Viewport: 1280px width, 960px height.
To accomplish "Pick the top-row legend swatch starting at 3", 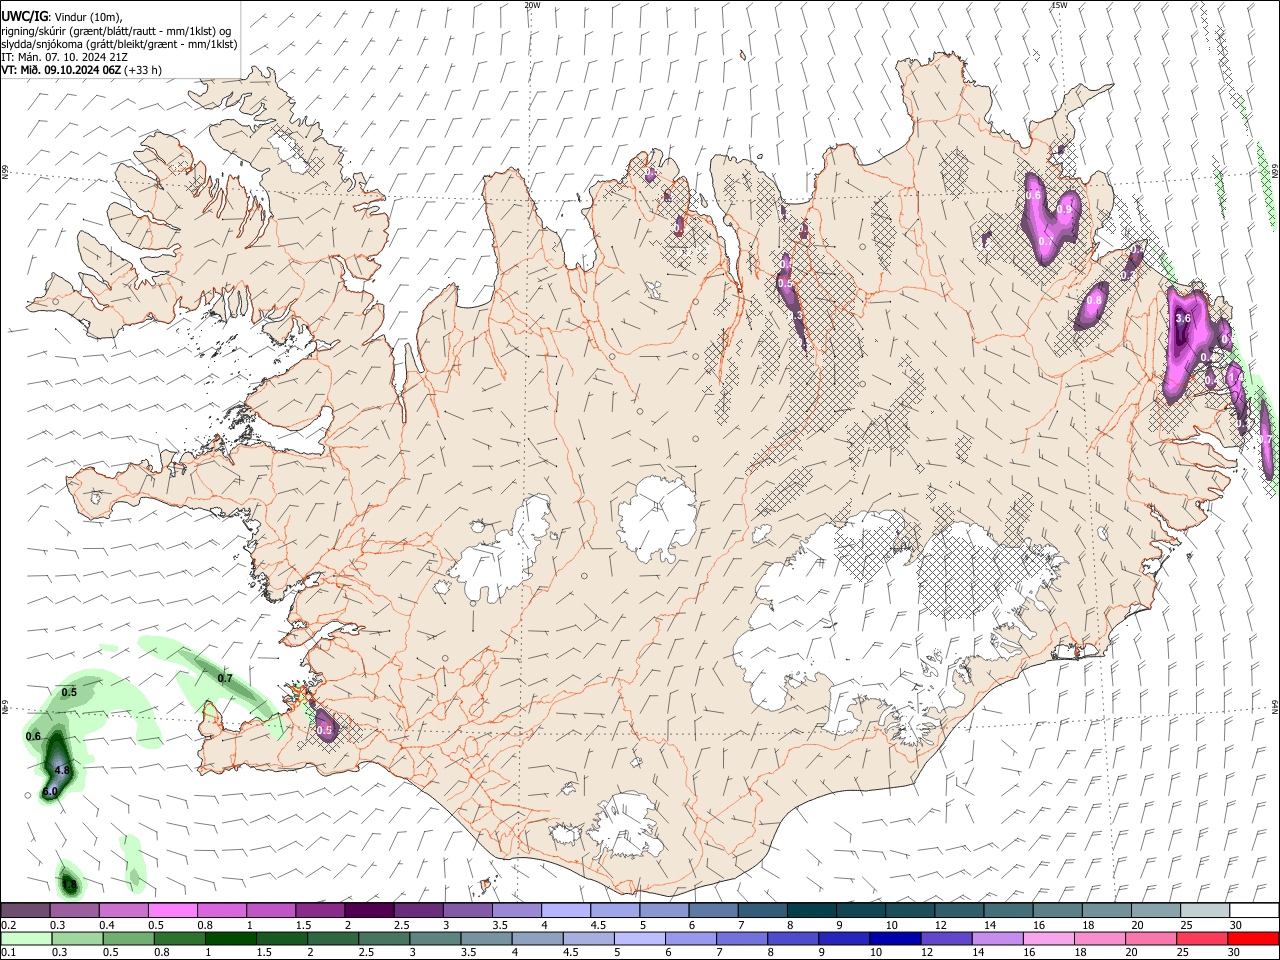I will coord(468,910).
